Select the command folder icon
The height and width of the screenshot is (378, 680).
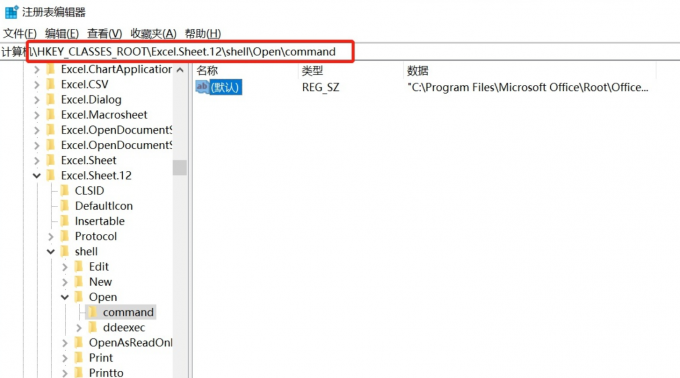pos(93,312)
